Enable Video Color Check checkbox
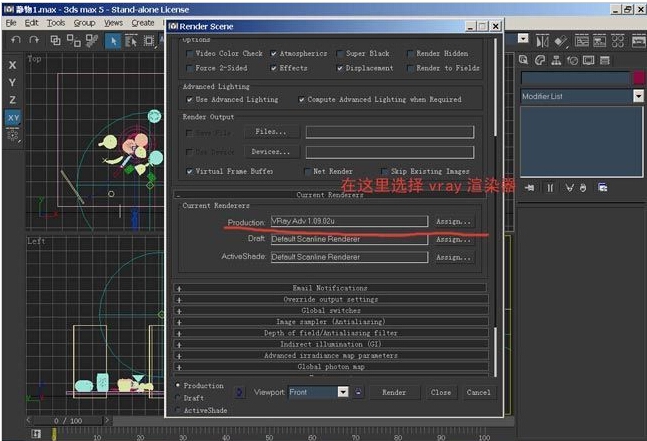The width and height of the screenshot is (647, 441). (189, 54)
